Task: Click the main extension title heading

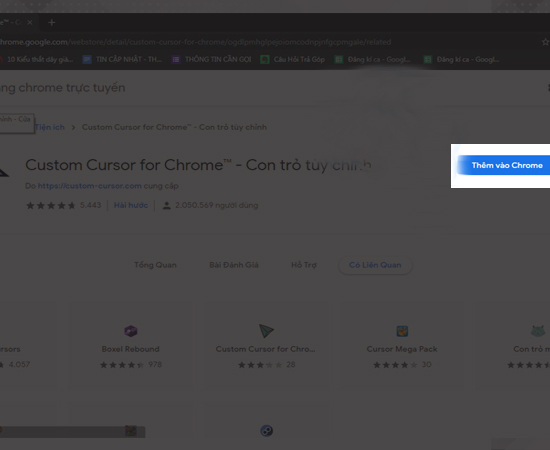Action: pos(198,165)
